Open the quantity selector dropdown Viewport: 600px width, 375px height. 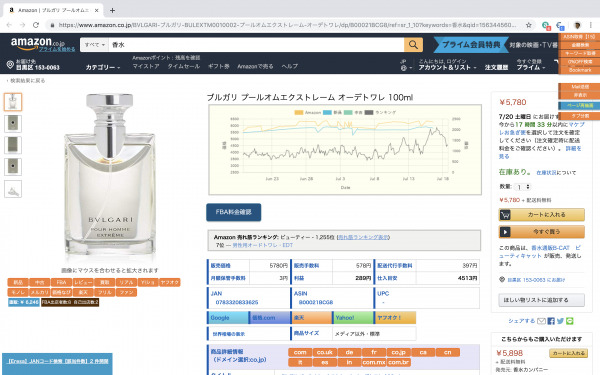pos(523,187)
